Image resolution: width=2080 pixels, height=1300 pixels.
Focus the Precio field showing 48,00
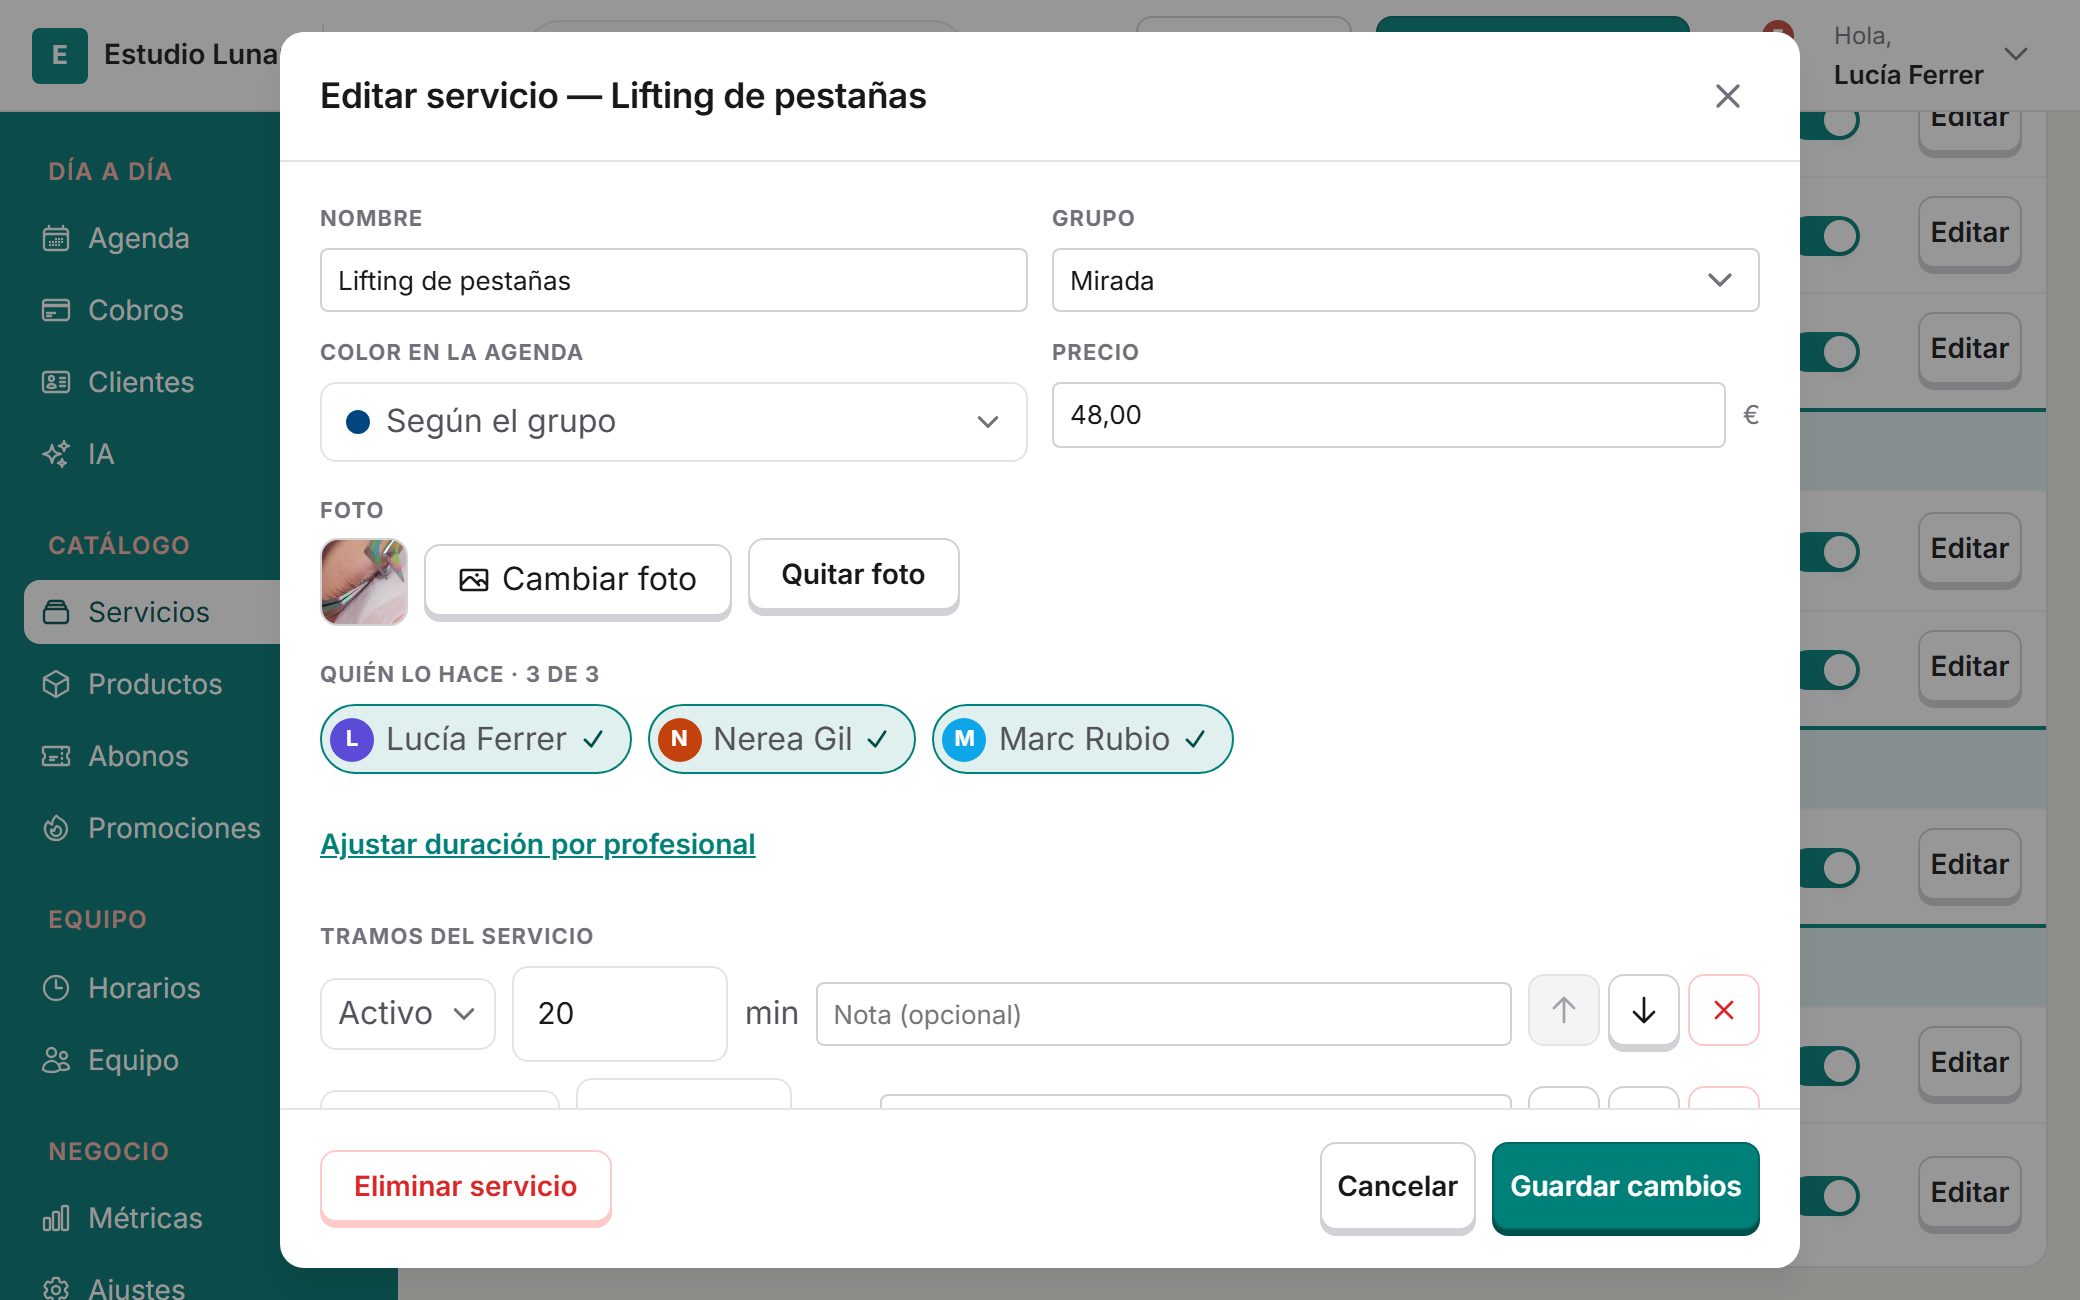(x=1388, y=415)
